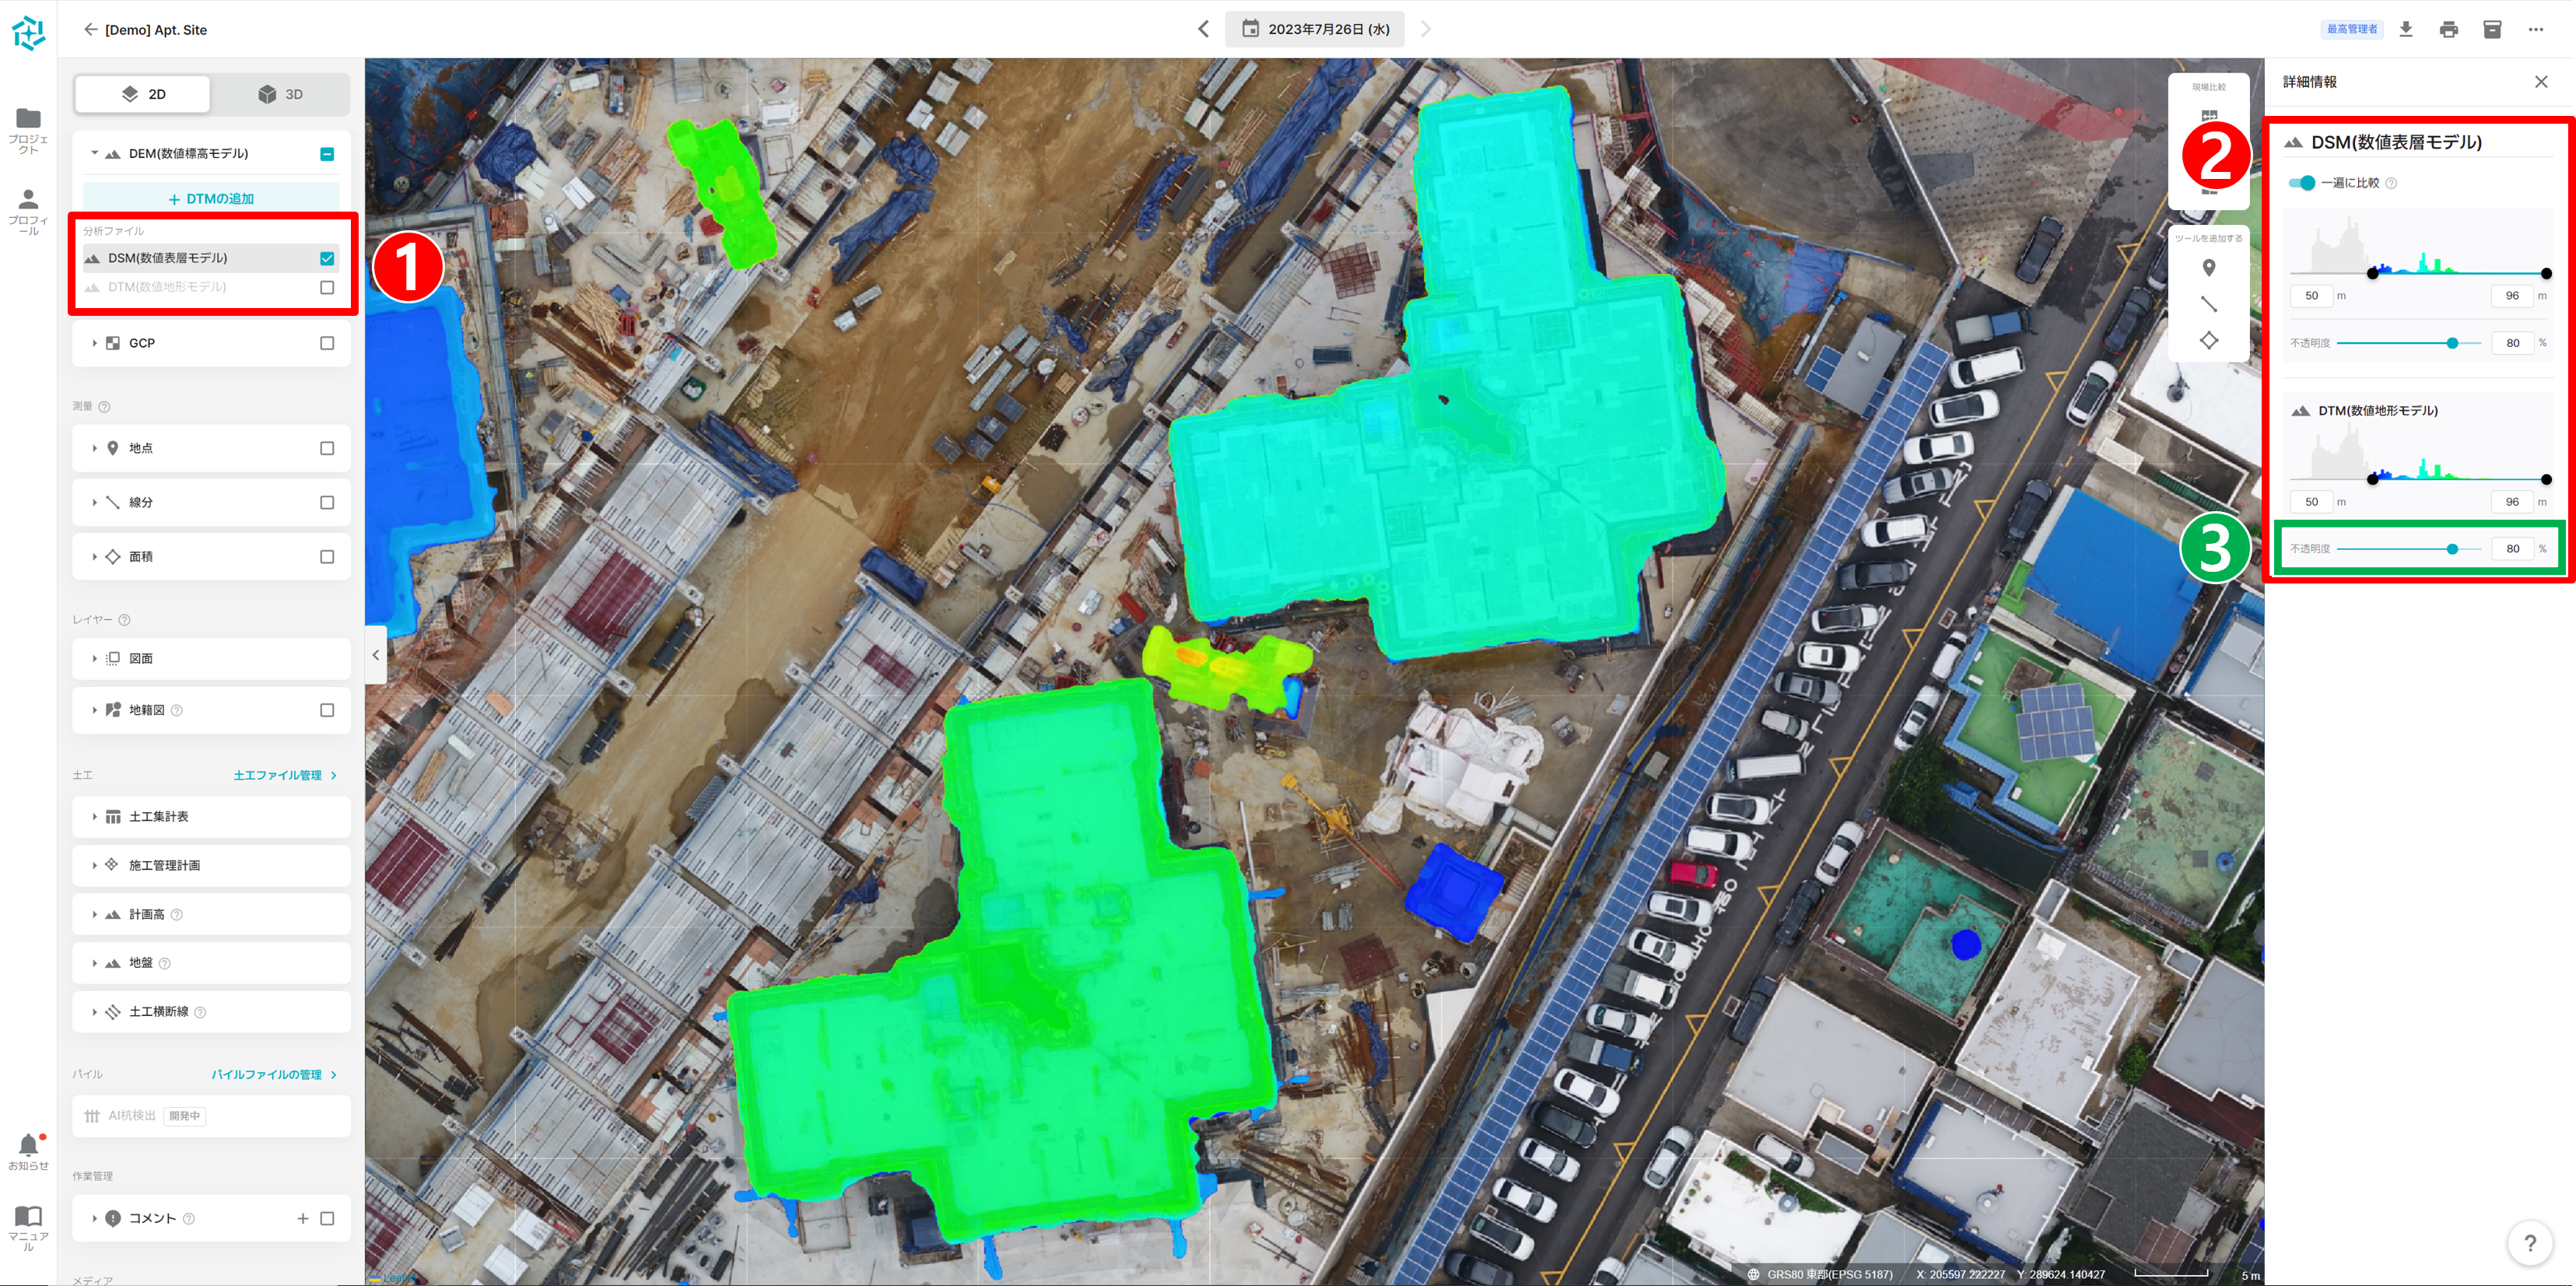This screenshot has height=1286, width=2576.
Task: Expand the 土工集計表 section
Action: (x=95, y=817)
